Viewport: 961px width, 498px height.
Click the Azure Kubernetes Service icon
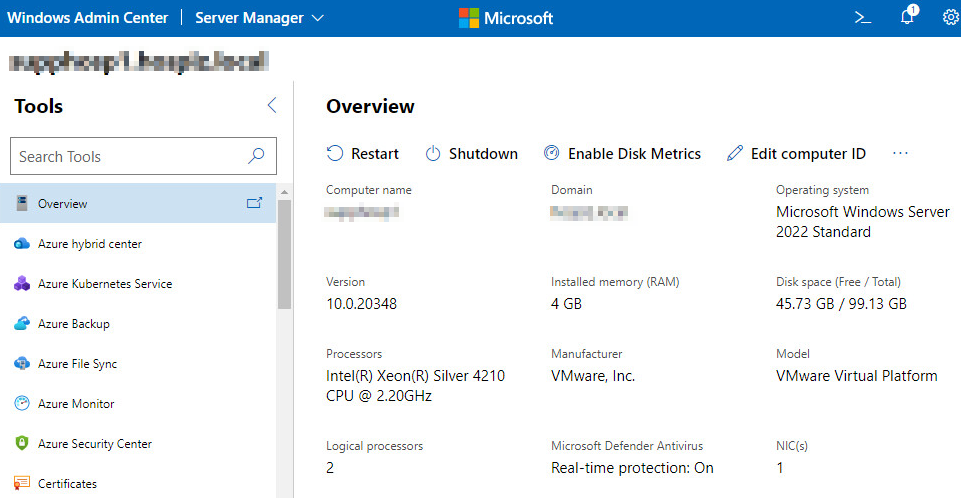tap(21, 284)
